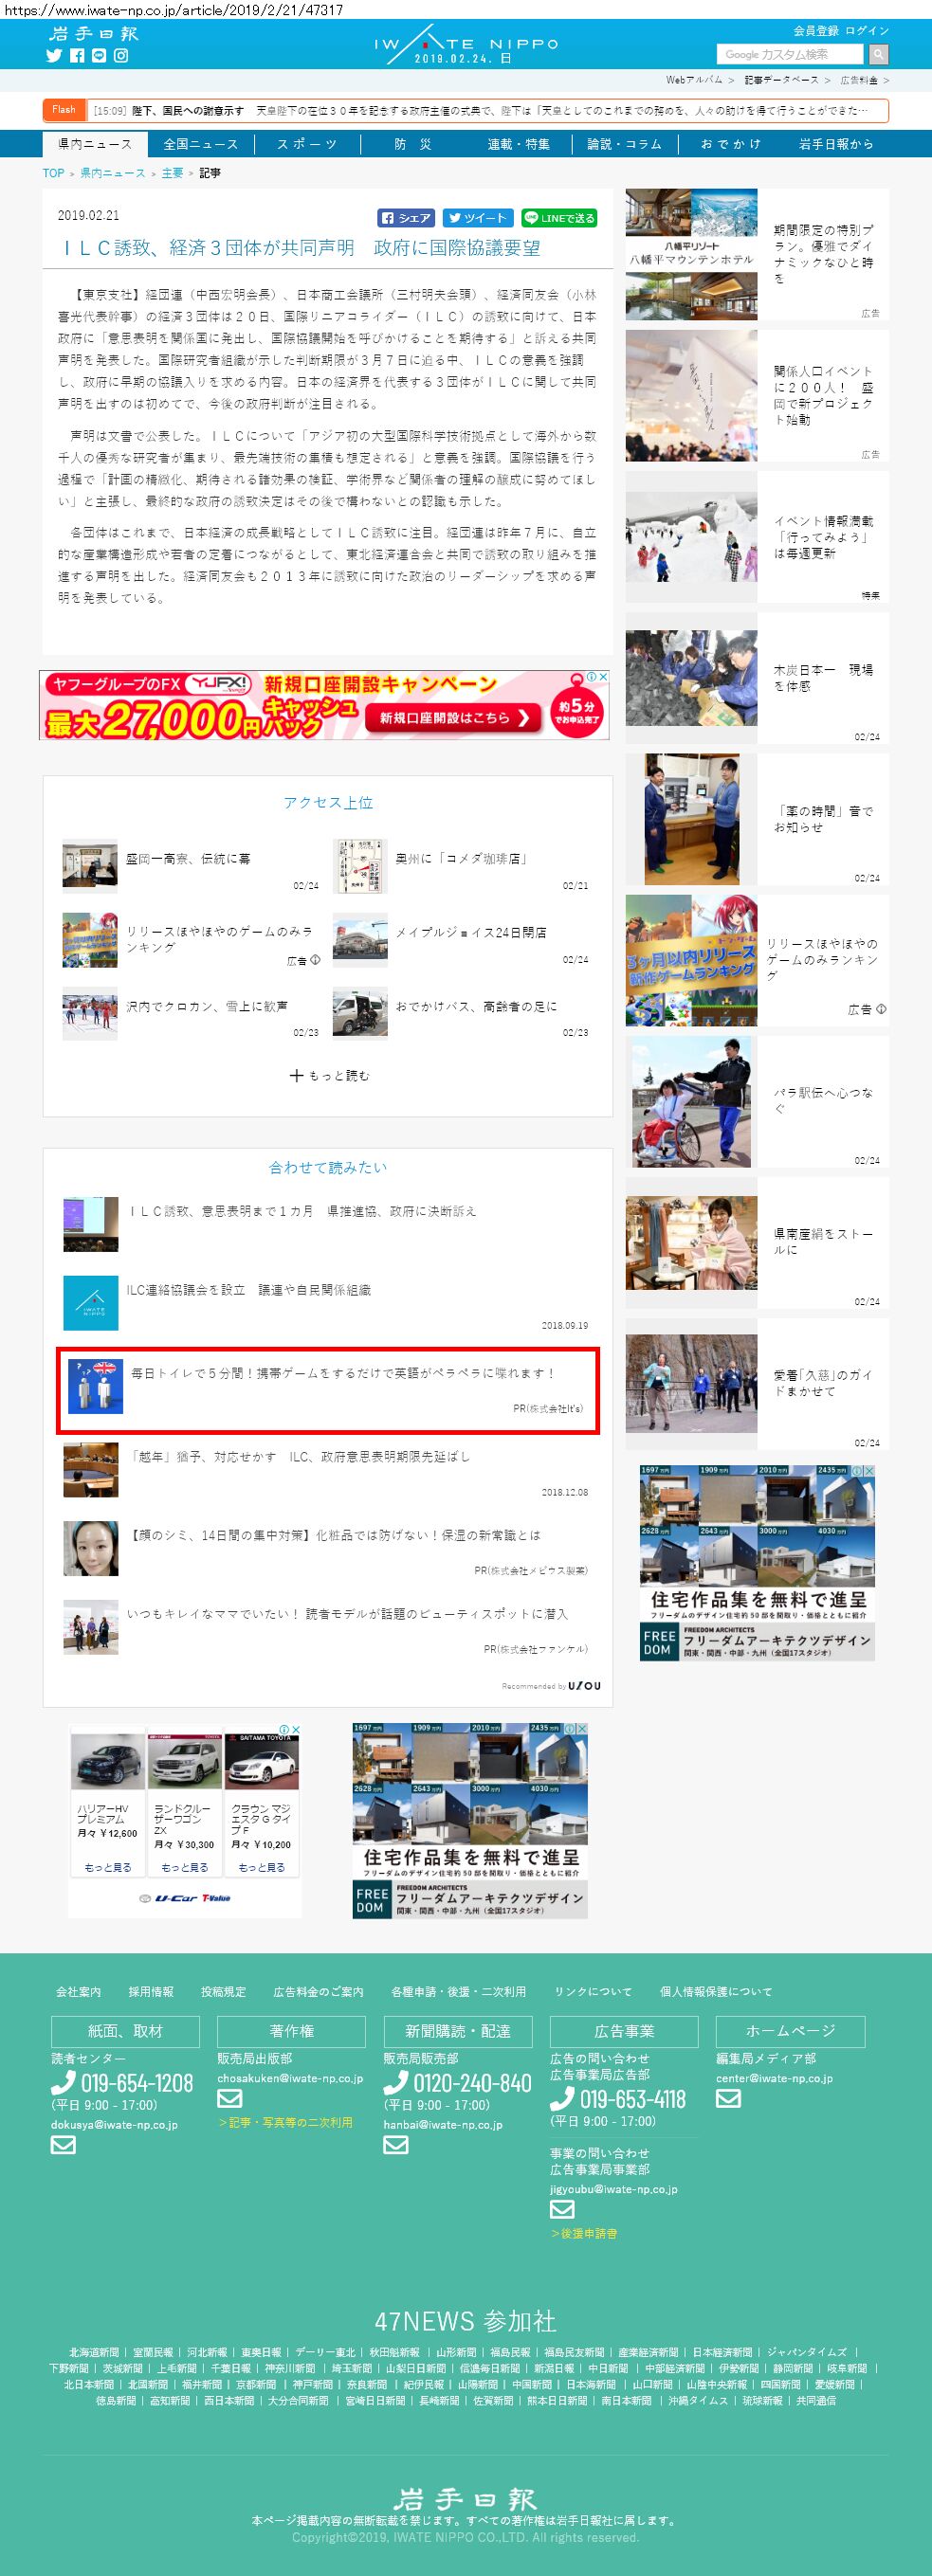Click the 県内ニュース breadcrumb link
Screen dimensions: 932x2576
112,173
